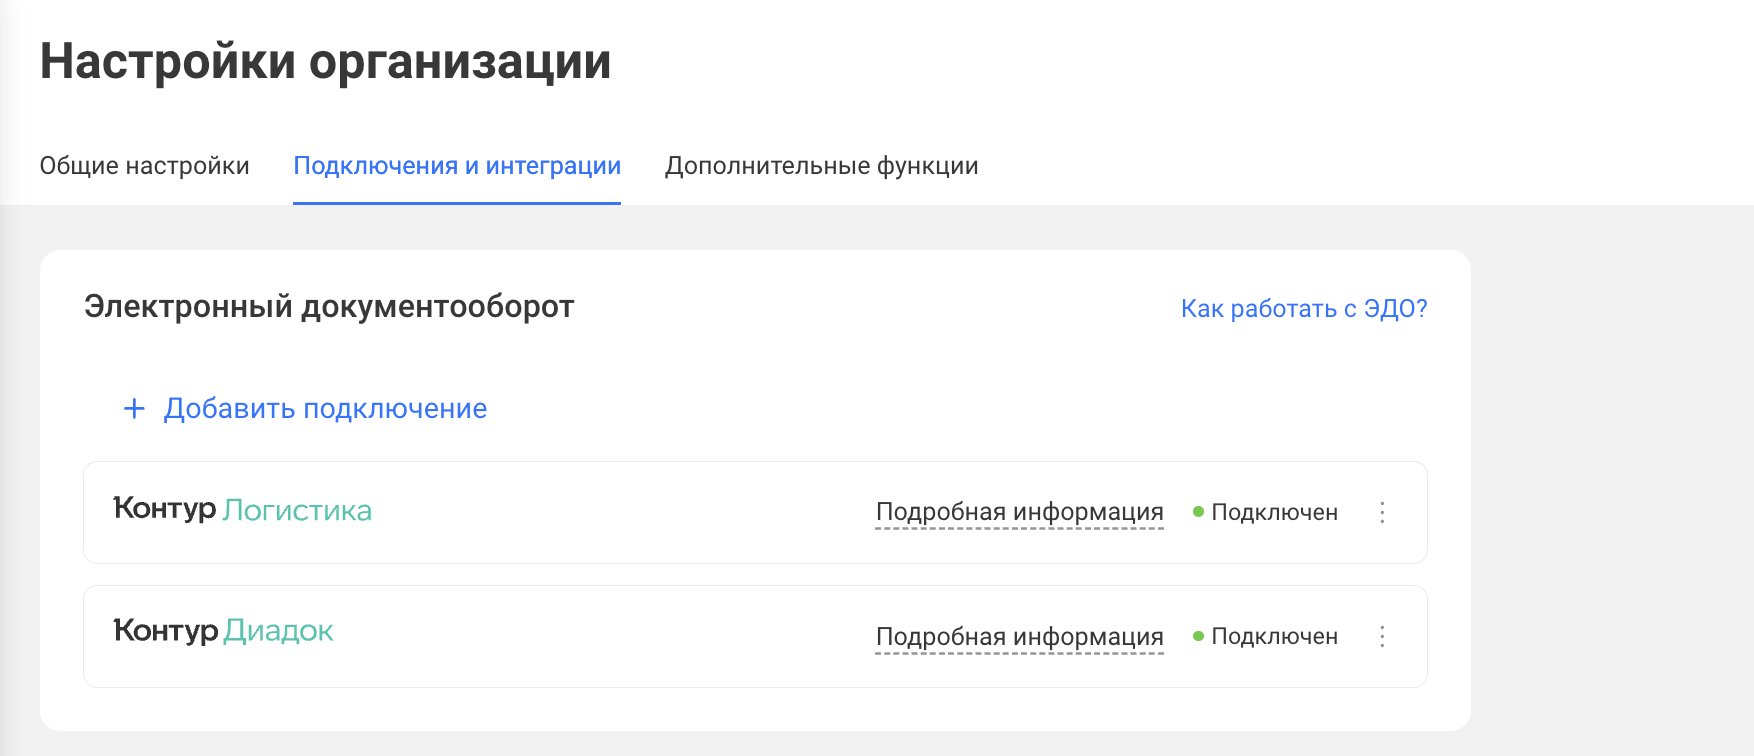Image resolution: width=1754 pixels, height=756 pixels.
Task: Open the Общие настройки tab
Action: click(144, 166)
